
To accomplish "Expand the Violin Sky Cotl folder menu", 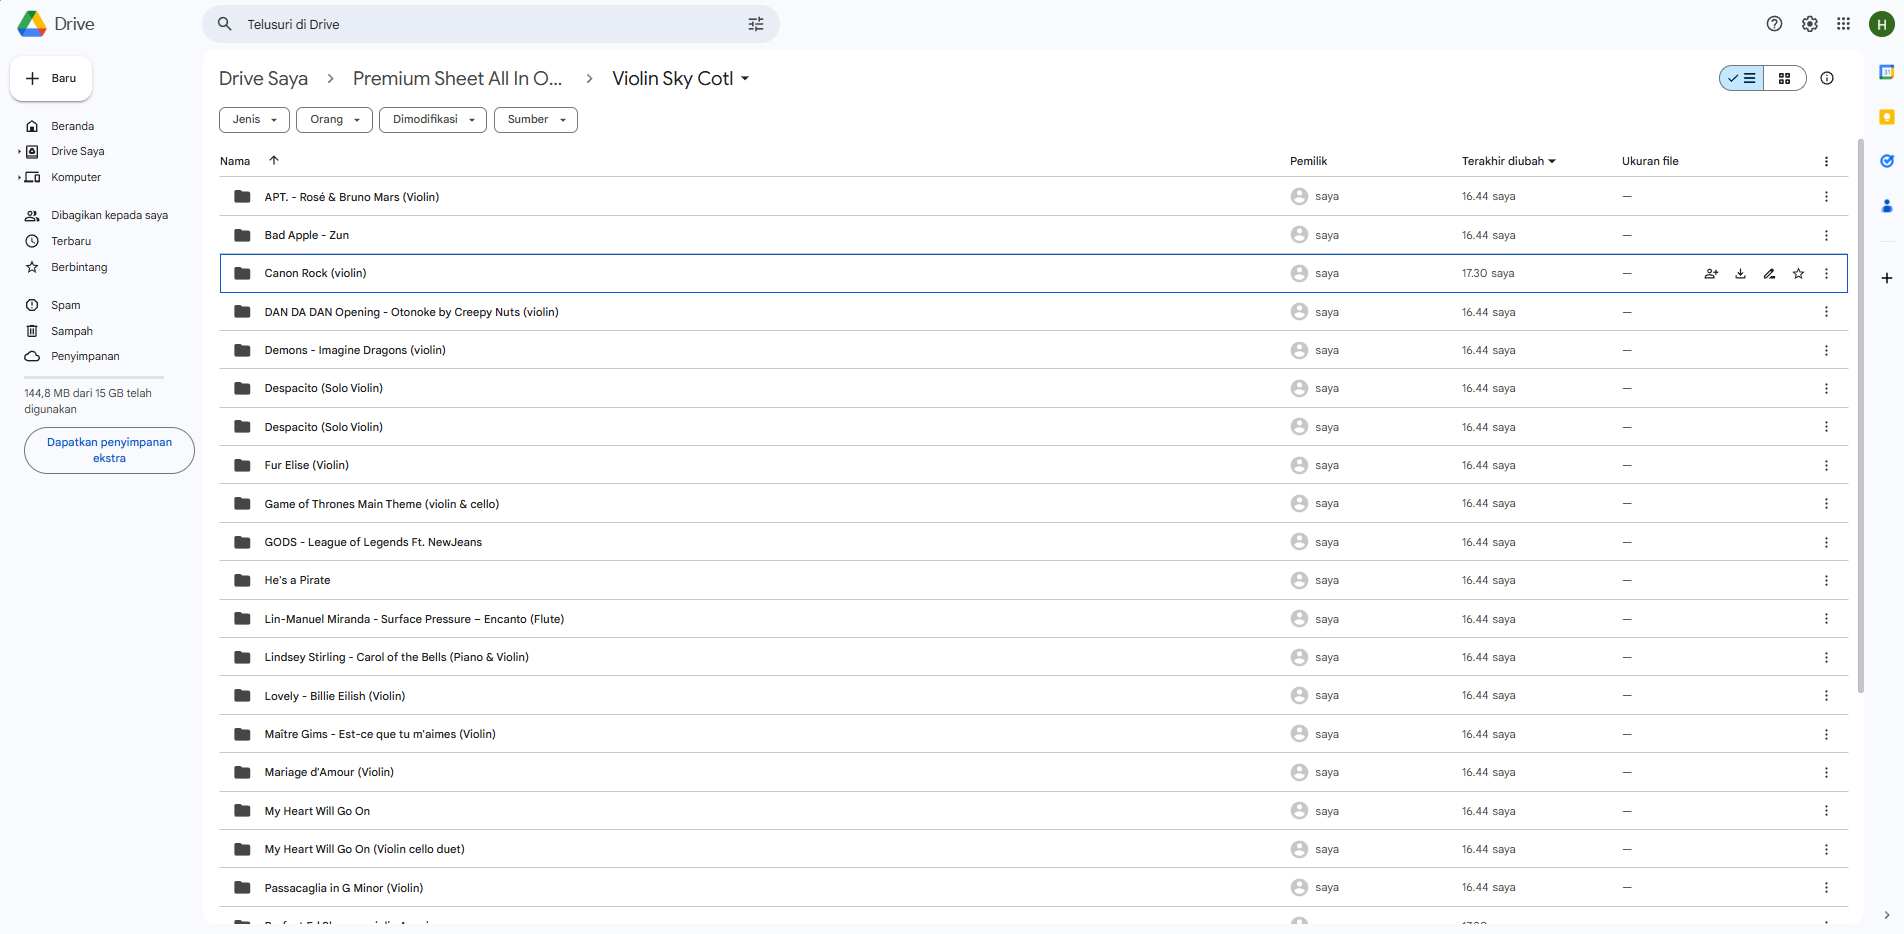I will tap(745, 79).
